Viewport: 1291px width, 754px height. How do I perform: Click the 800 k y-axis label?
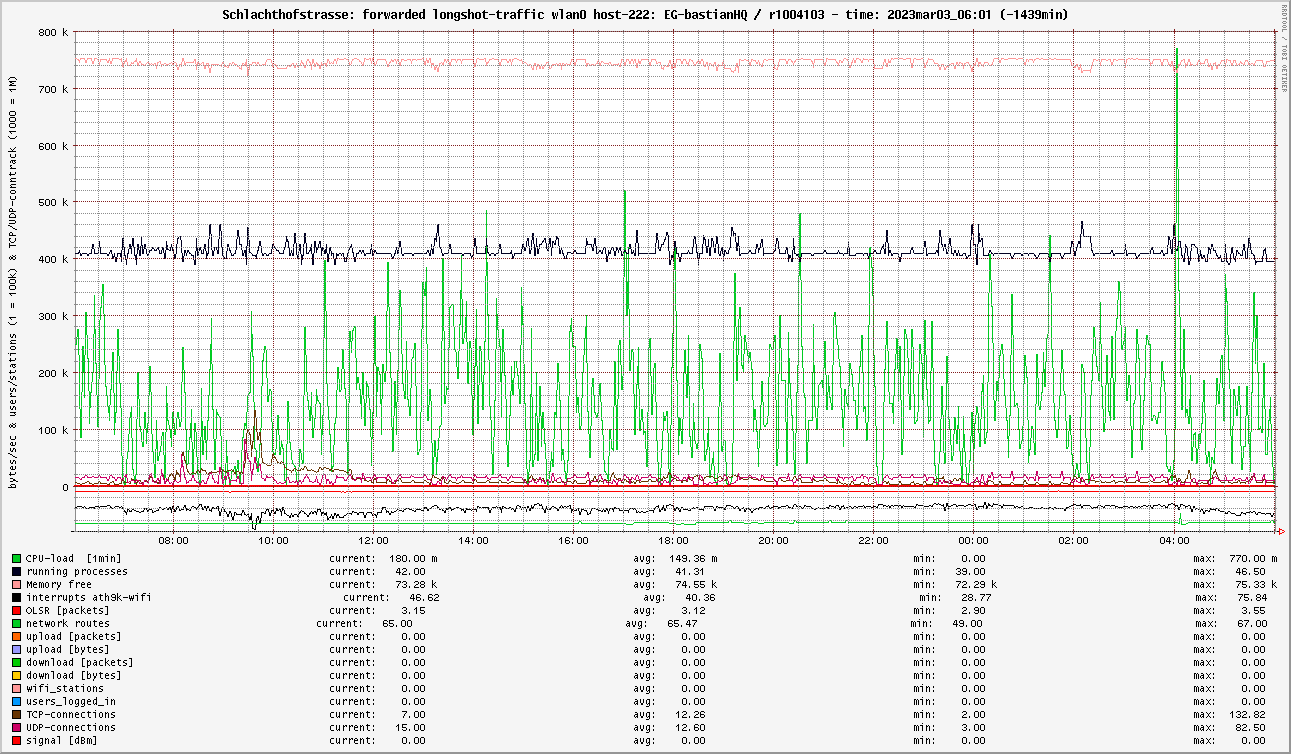pos(53,32)
